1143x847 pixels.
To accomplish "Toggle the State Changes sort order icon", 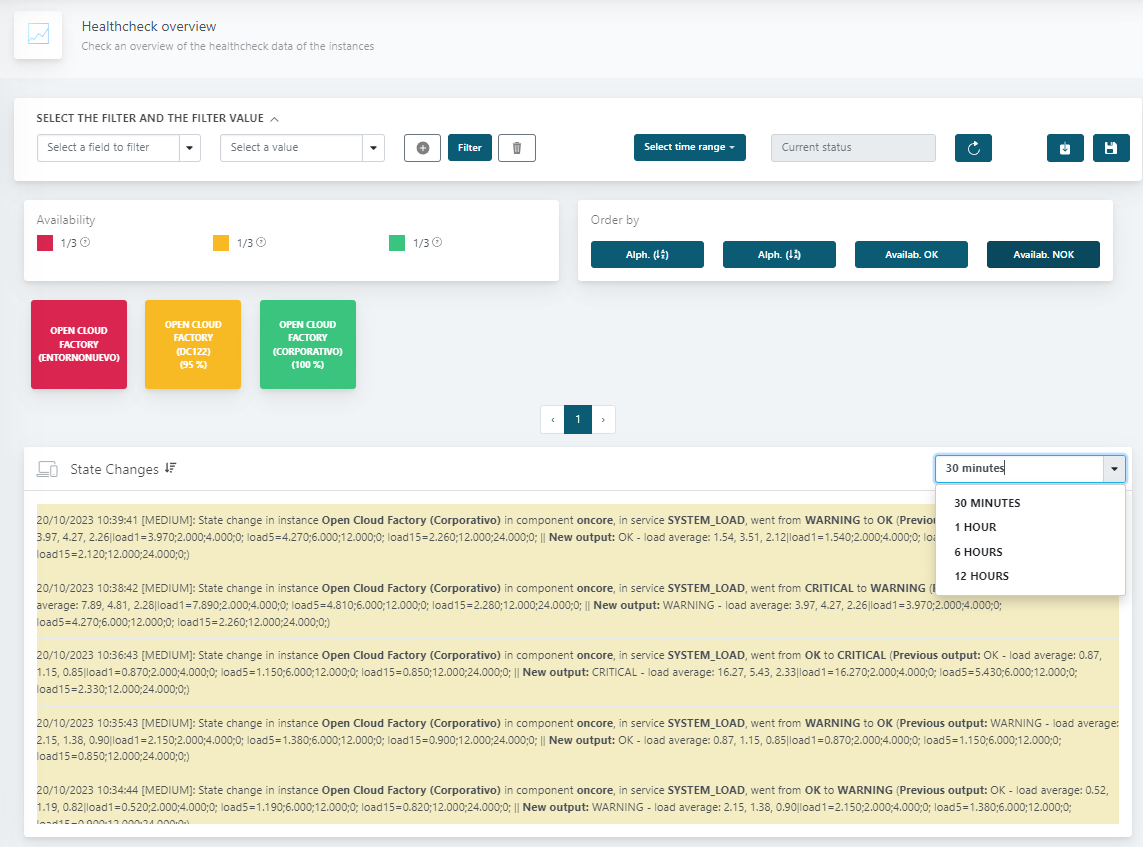I will coord(171,468).
